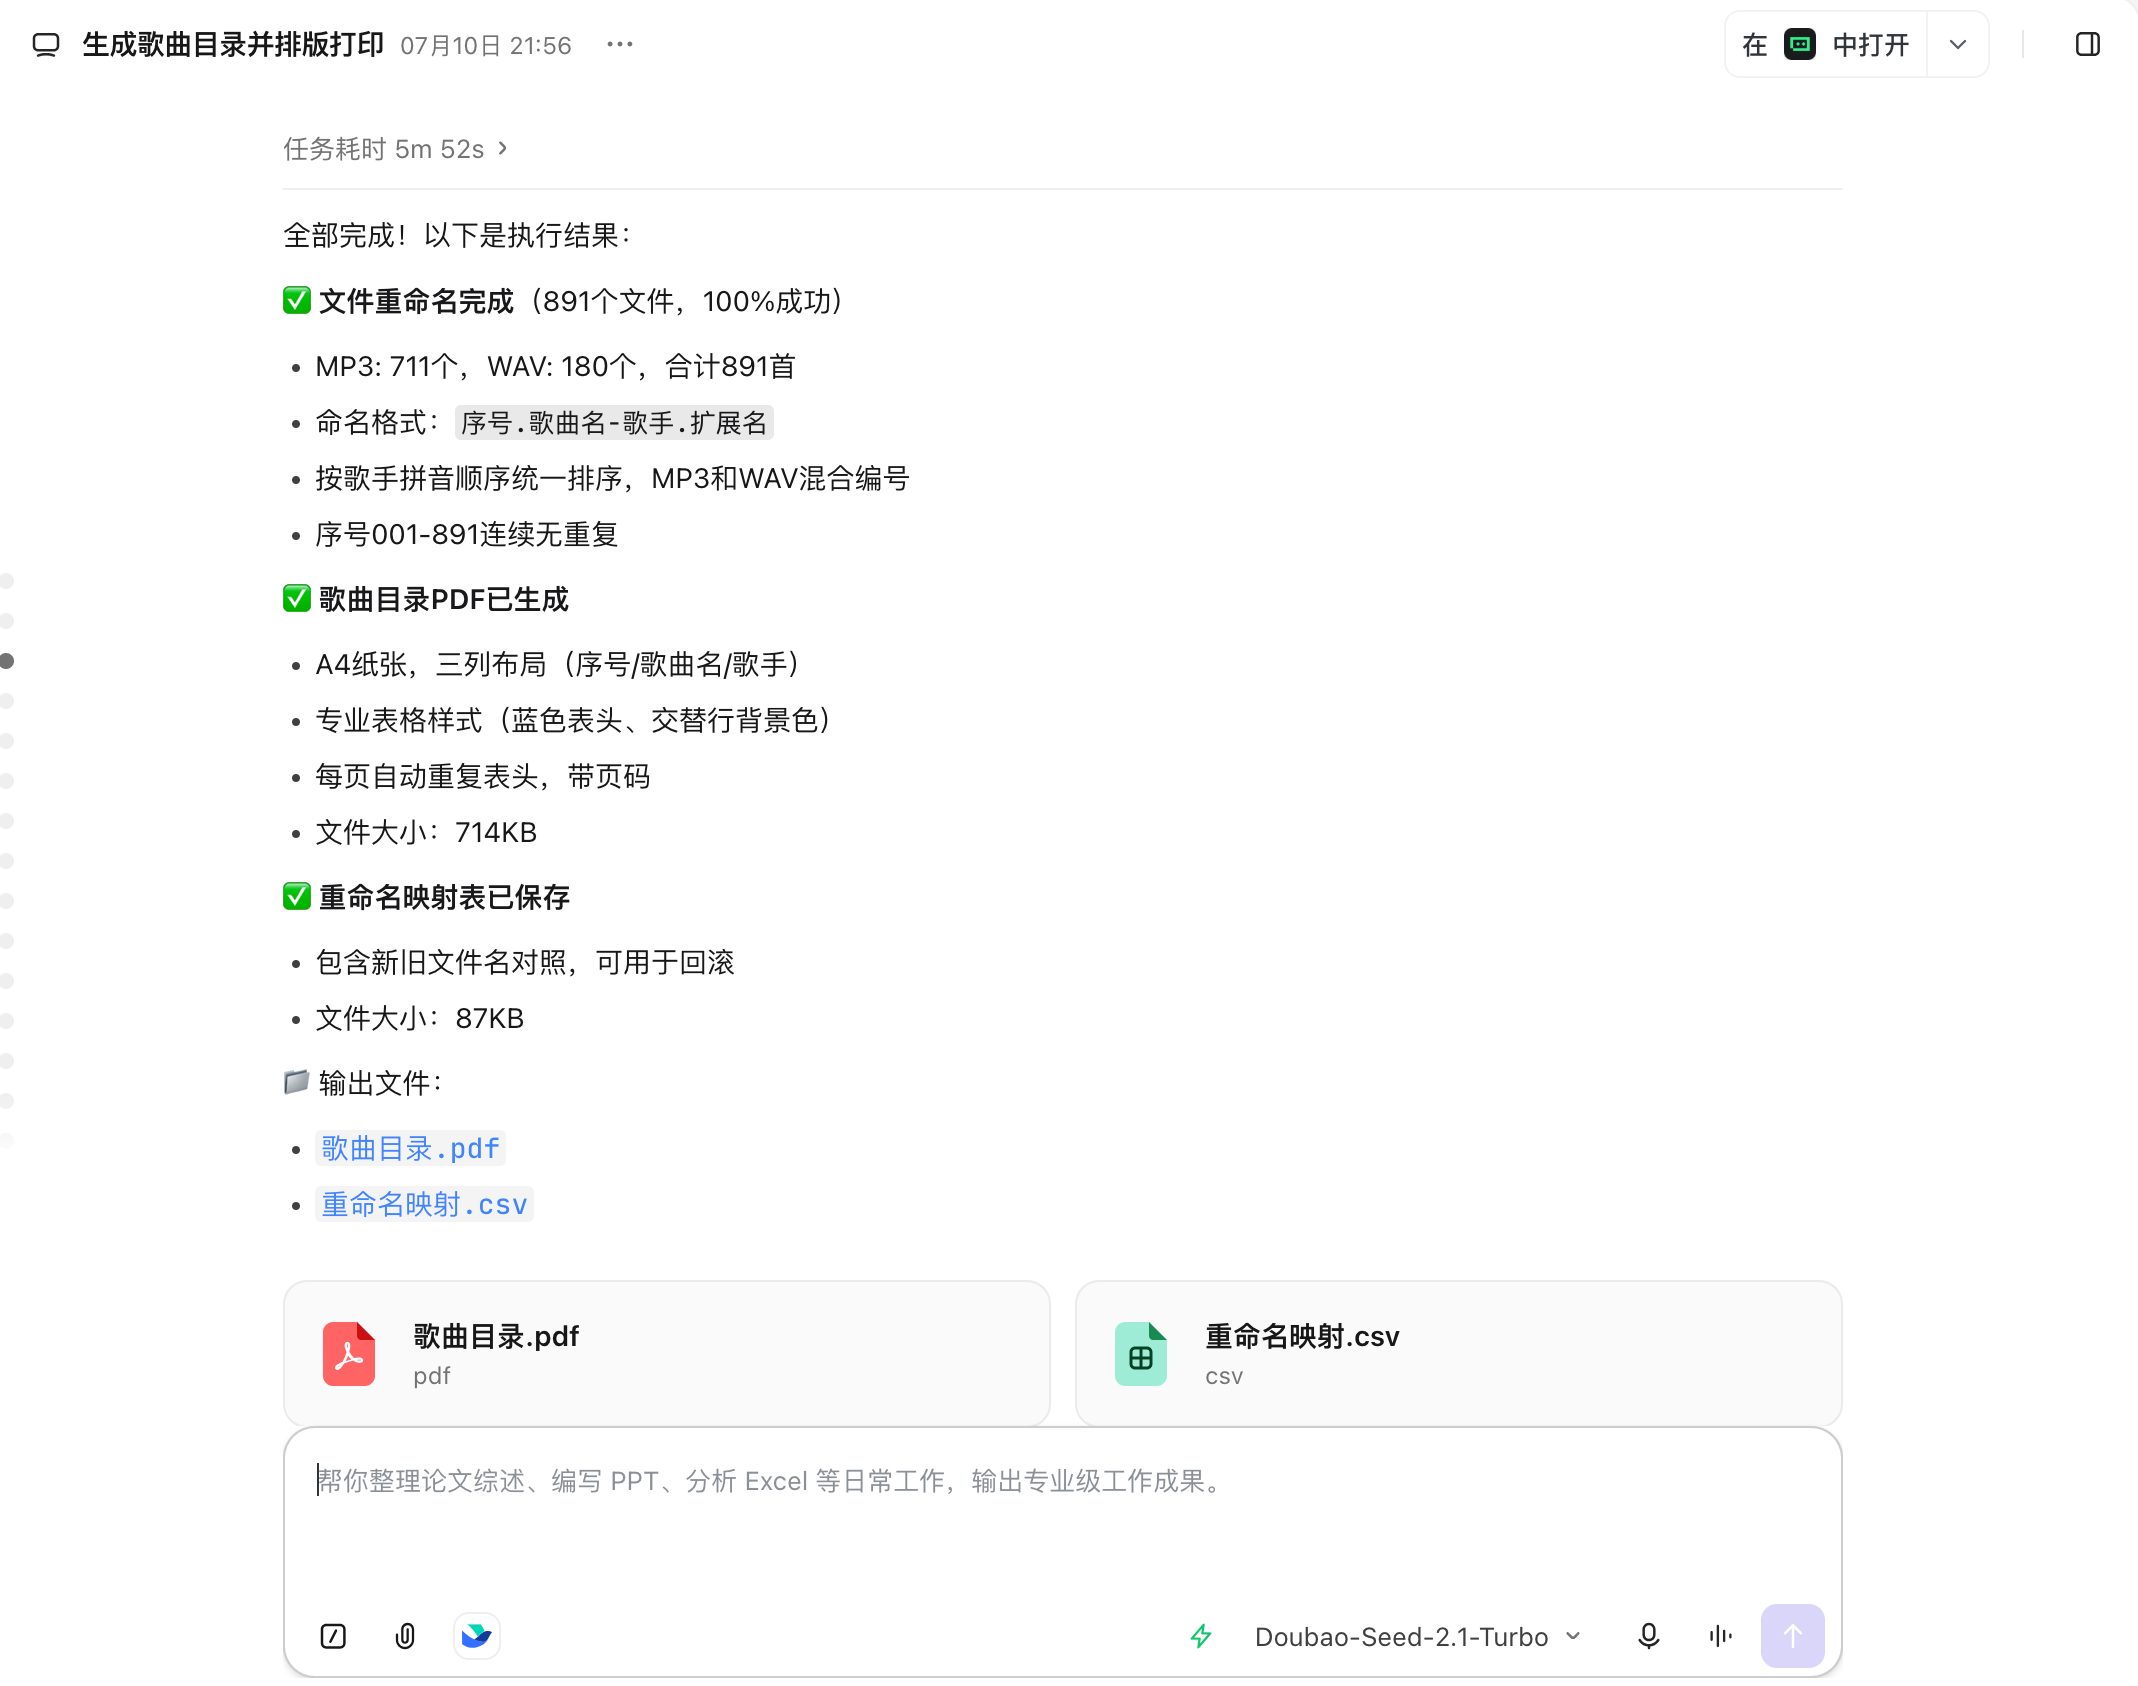2138x1686 pixels.
Task: Click the 文件重命名完成 heading
Action: pyautogui.click(x=416, y=301)
